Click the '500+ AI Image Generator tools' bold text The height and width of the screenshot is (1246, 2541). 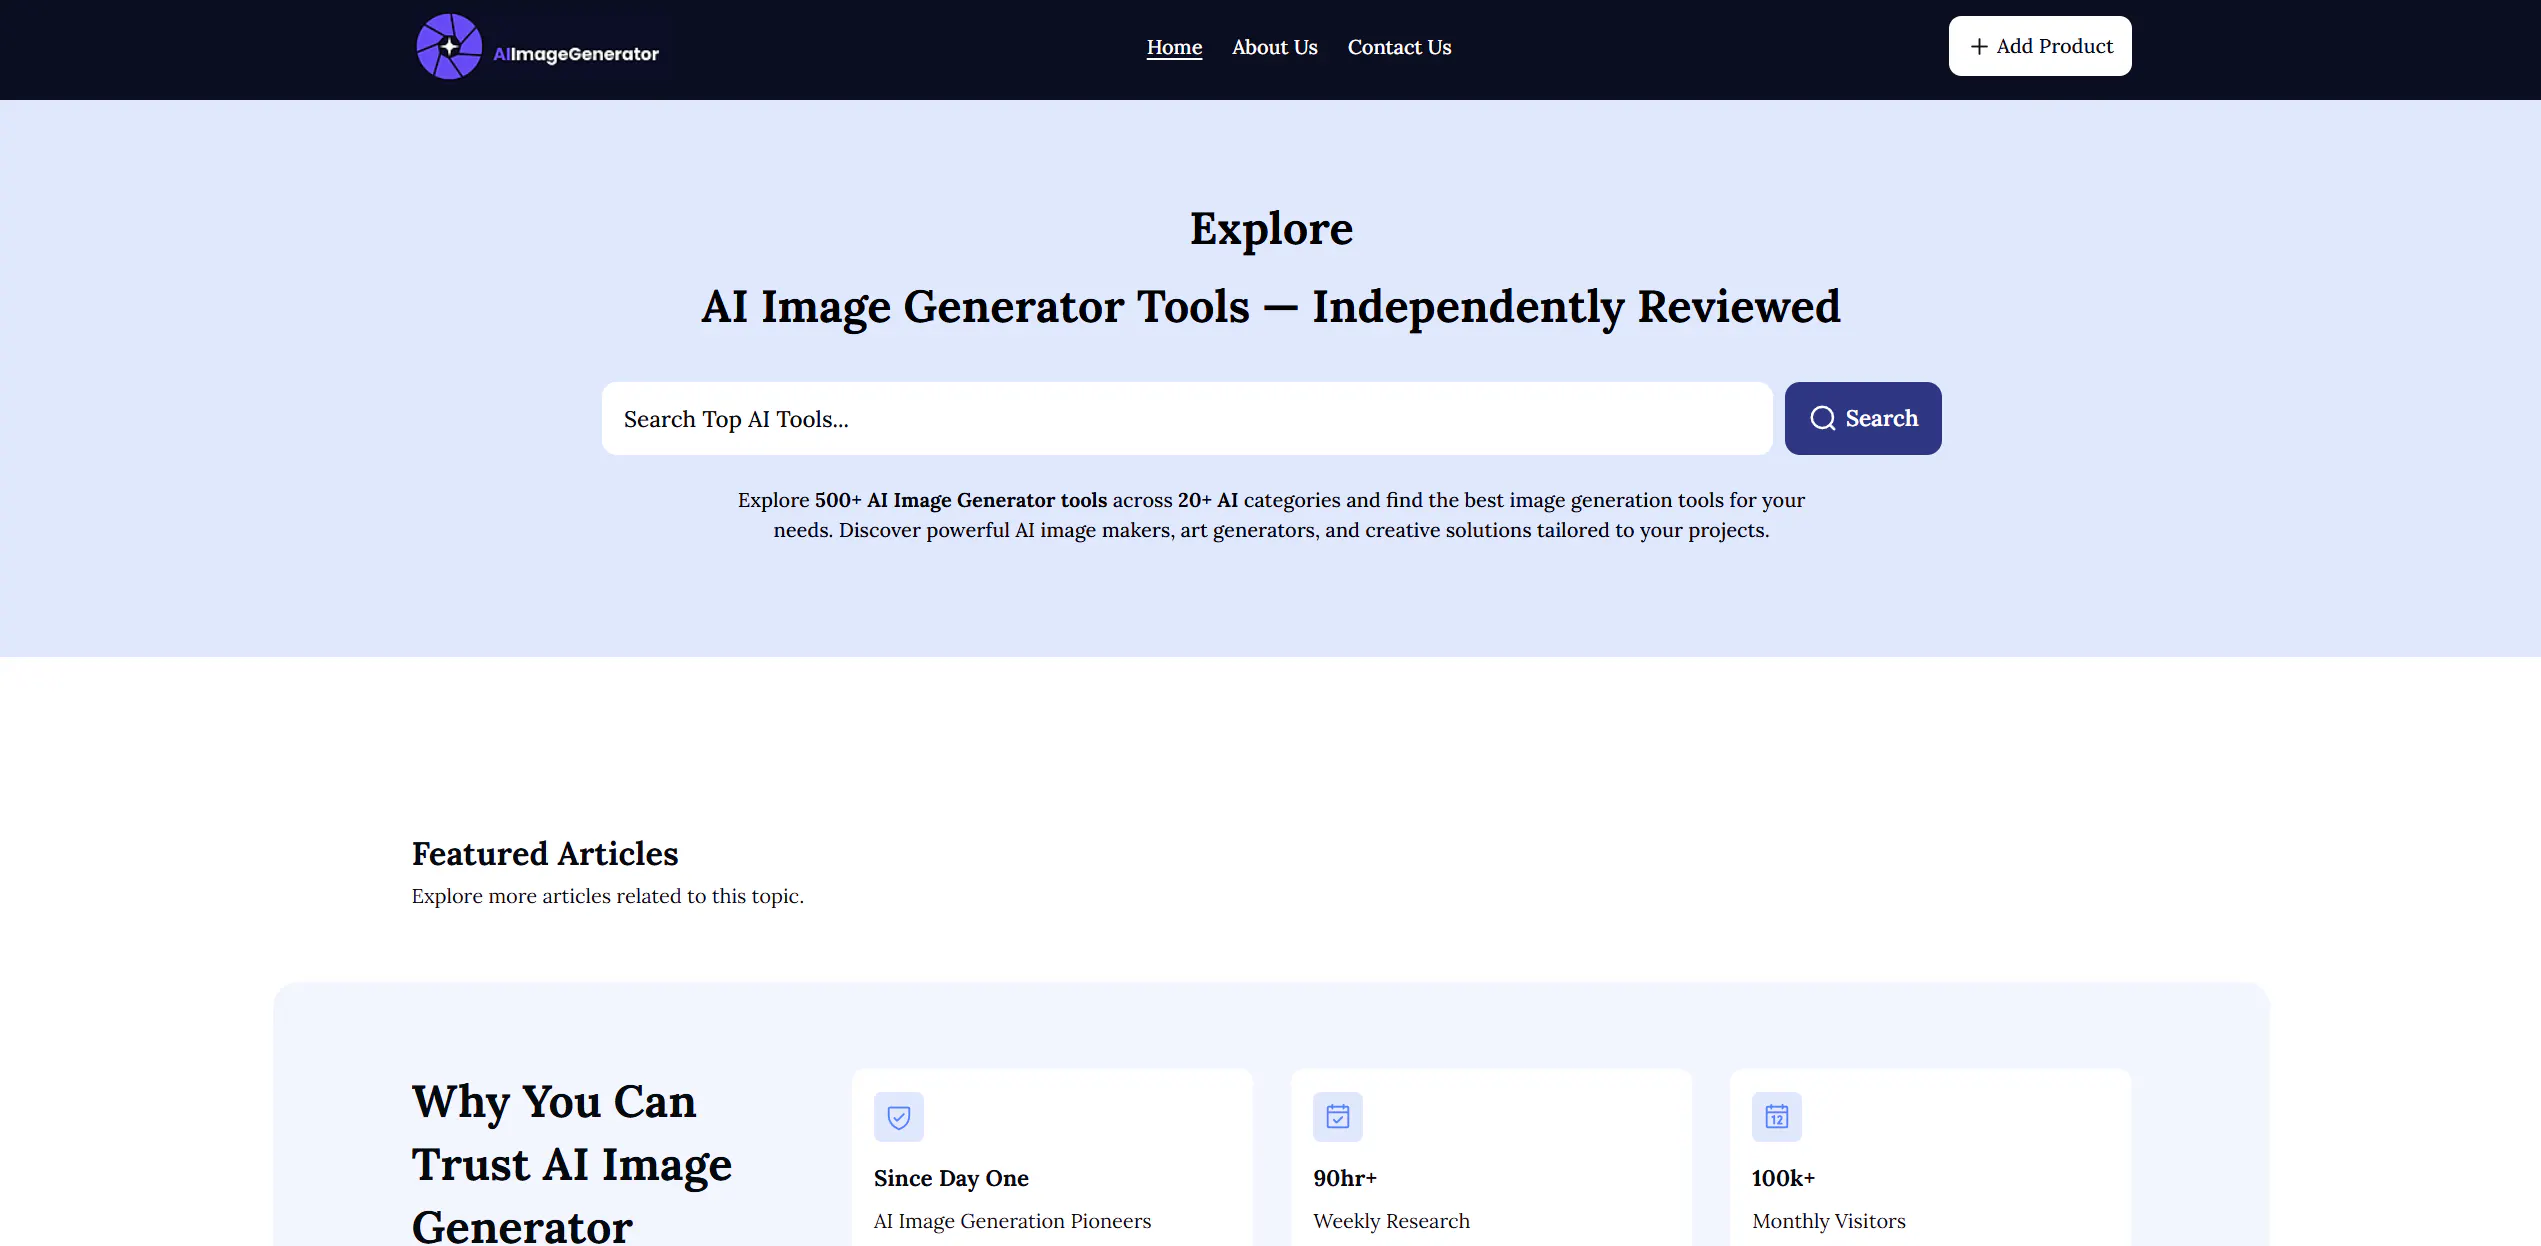point(960,500)
